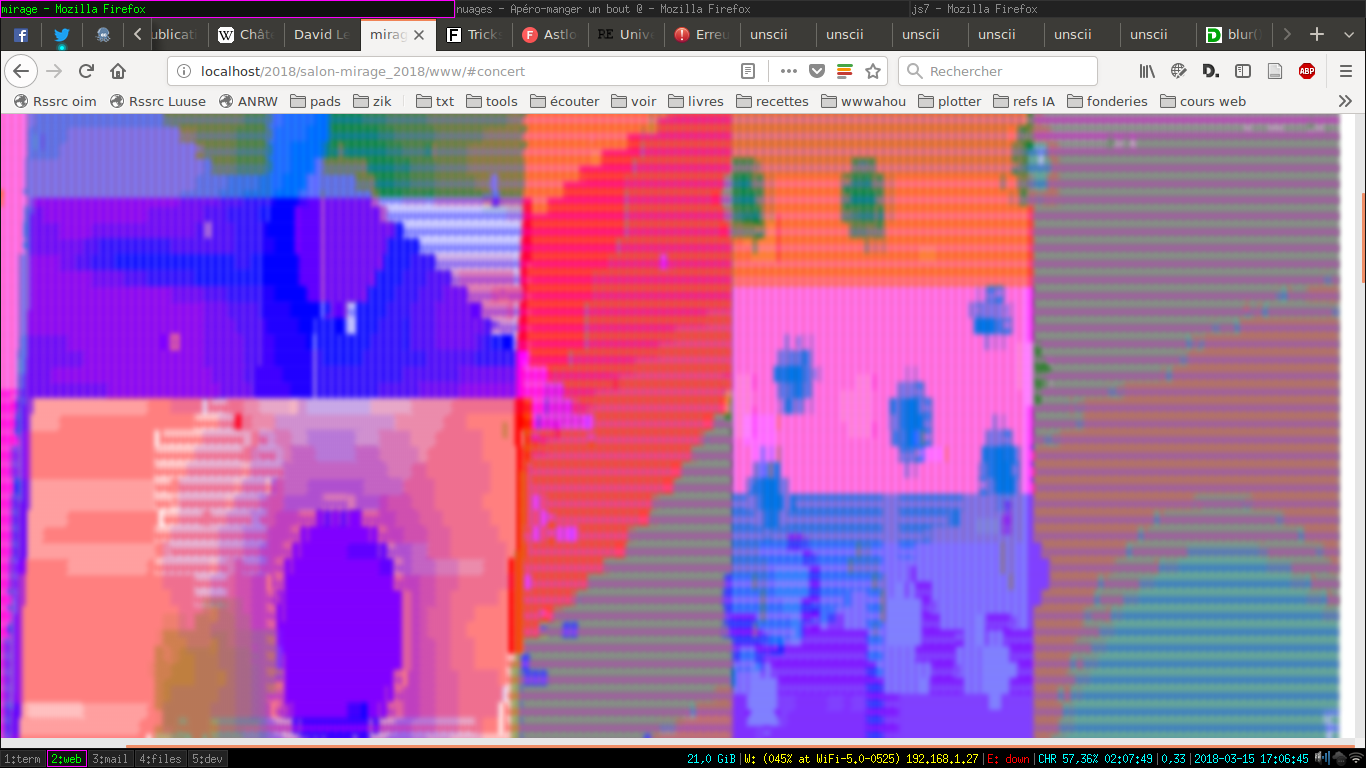
Task: Open a new tab with plus
Action: [x=1317, y=34]
